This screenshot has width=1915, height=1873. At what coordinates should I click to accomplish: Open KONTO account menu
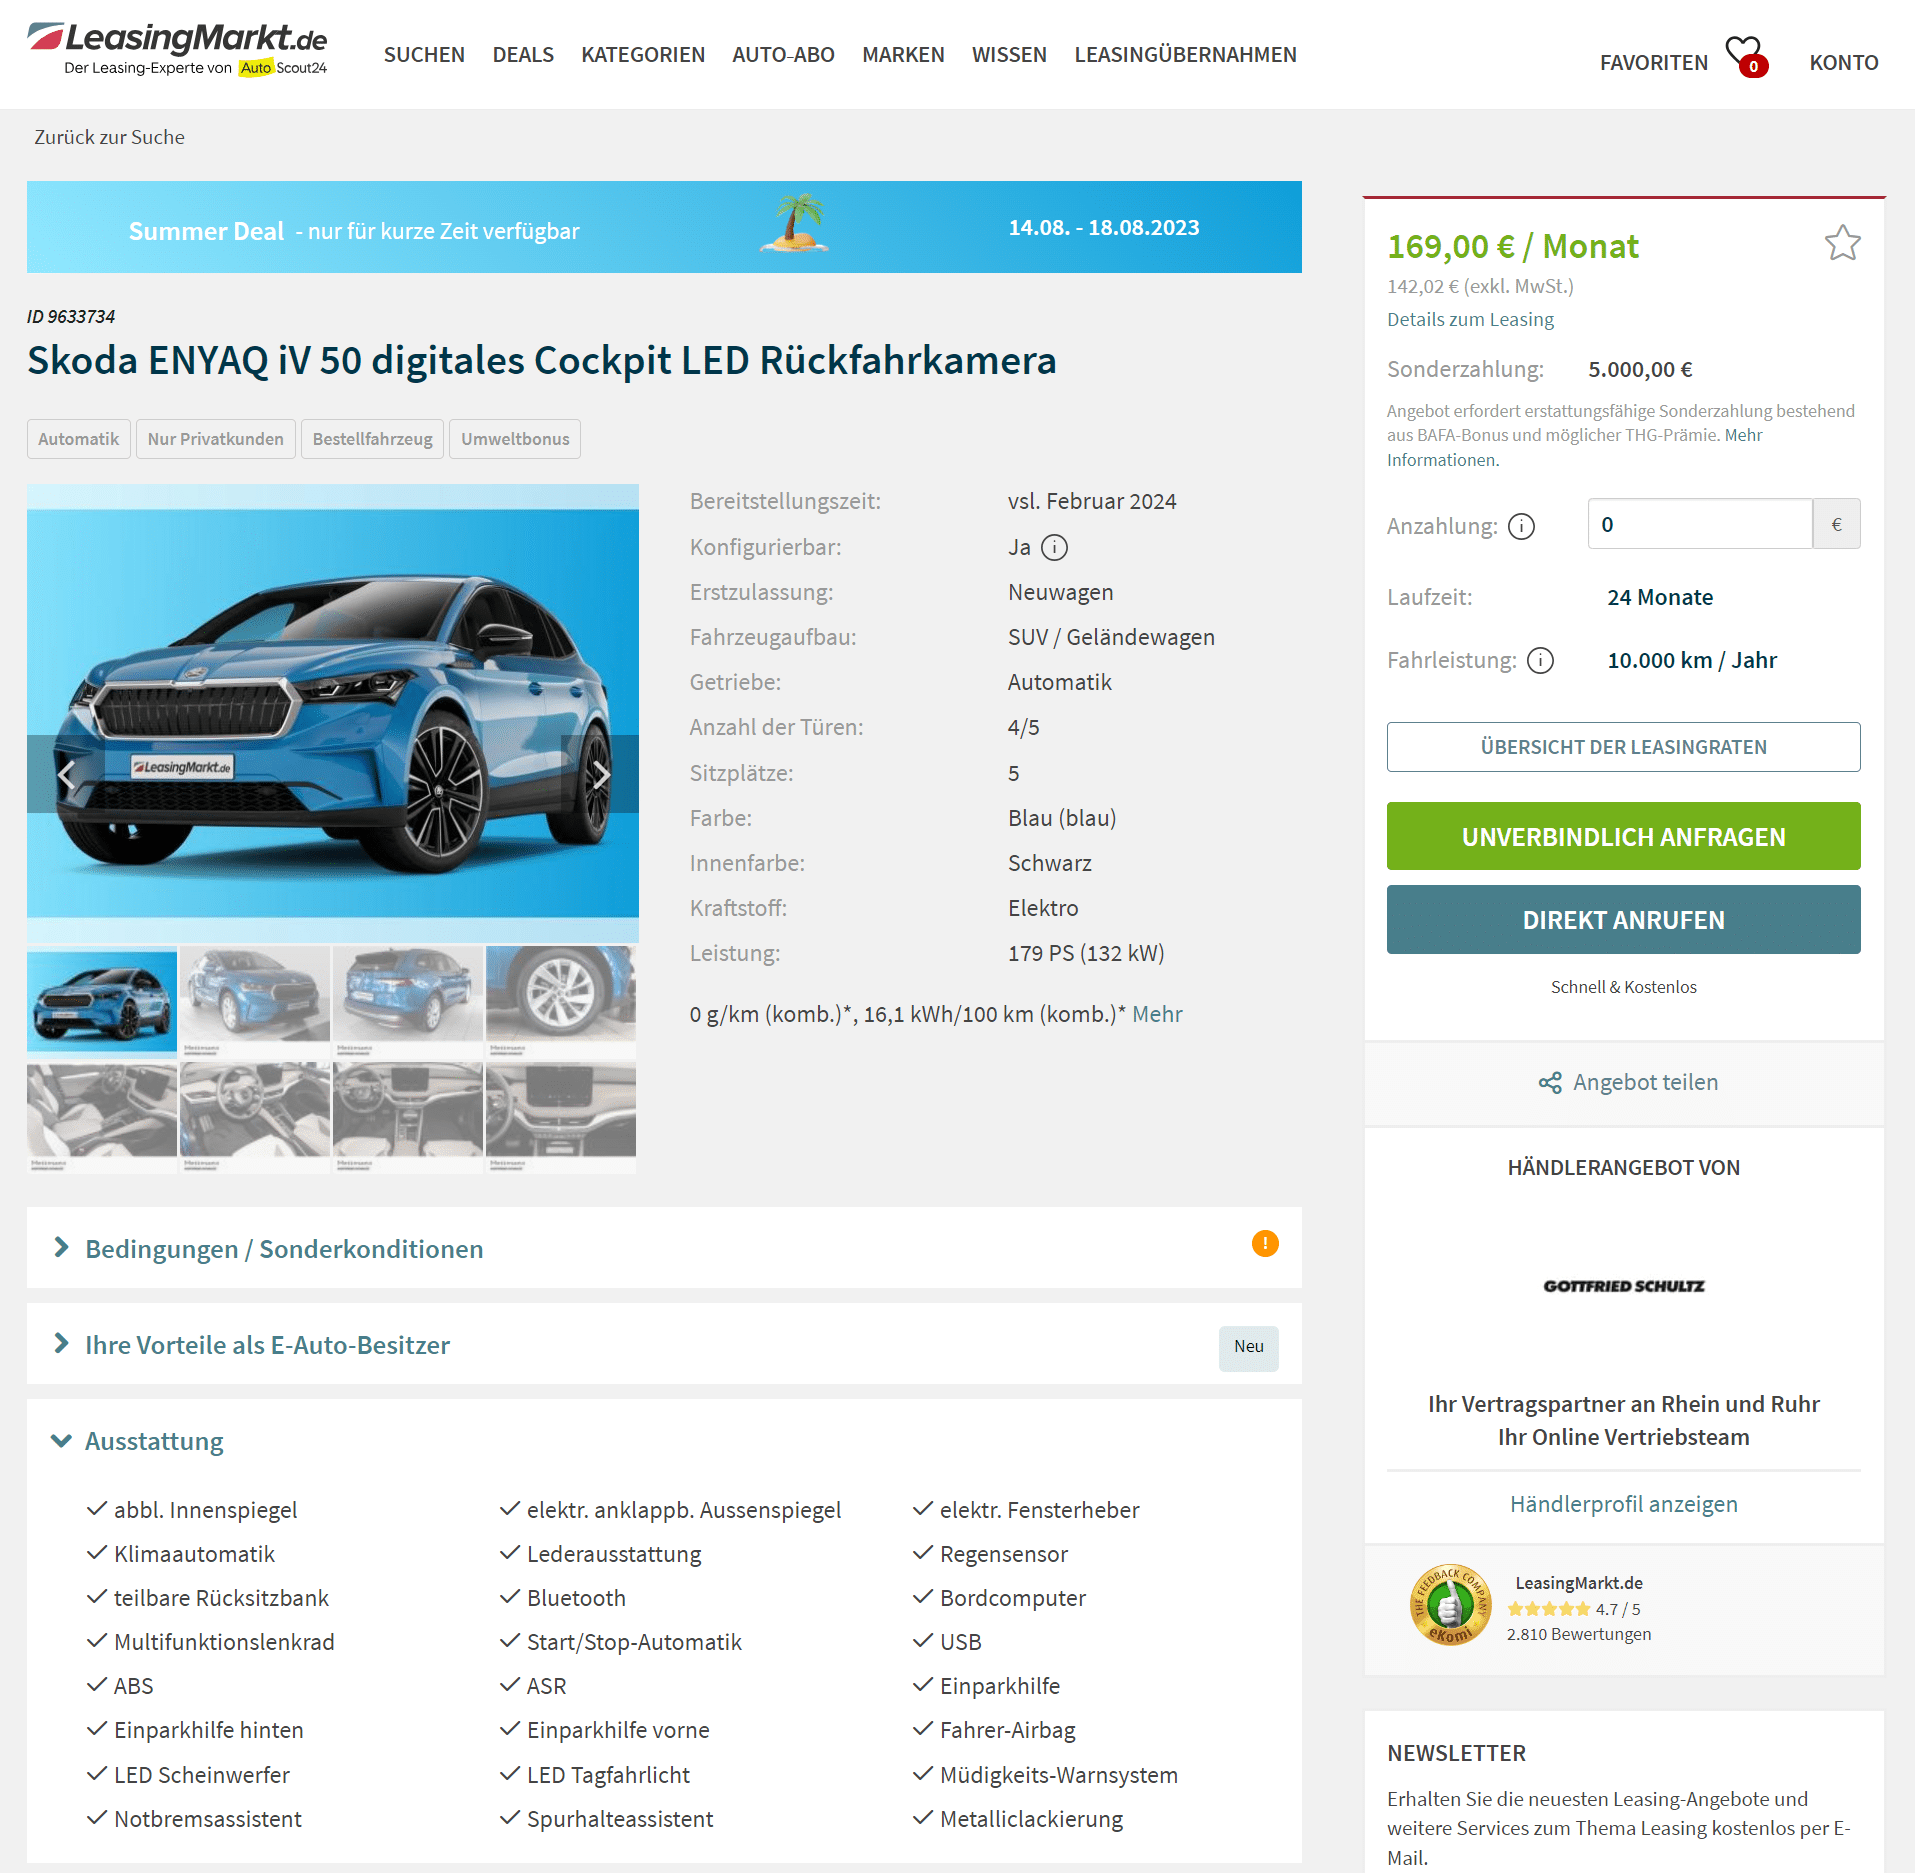[1843, 63]
